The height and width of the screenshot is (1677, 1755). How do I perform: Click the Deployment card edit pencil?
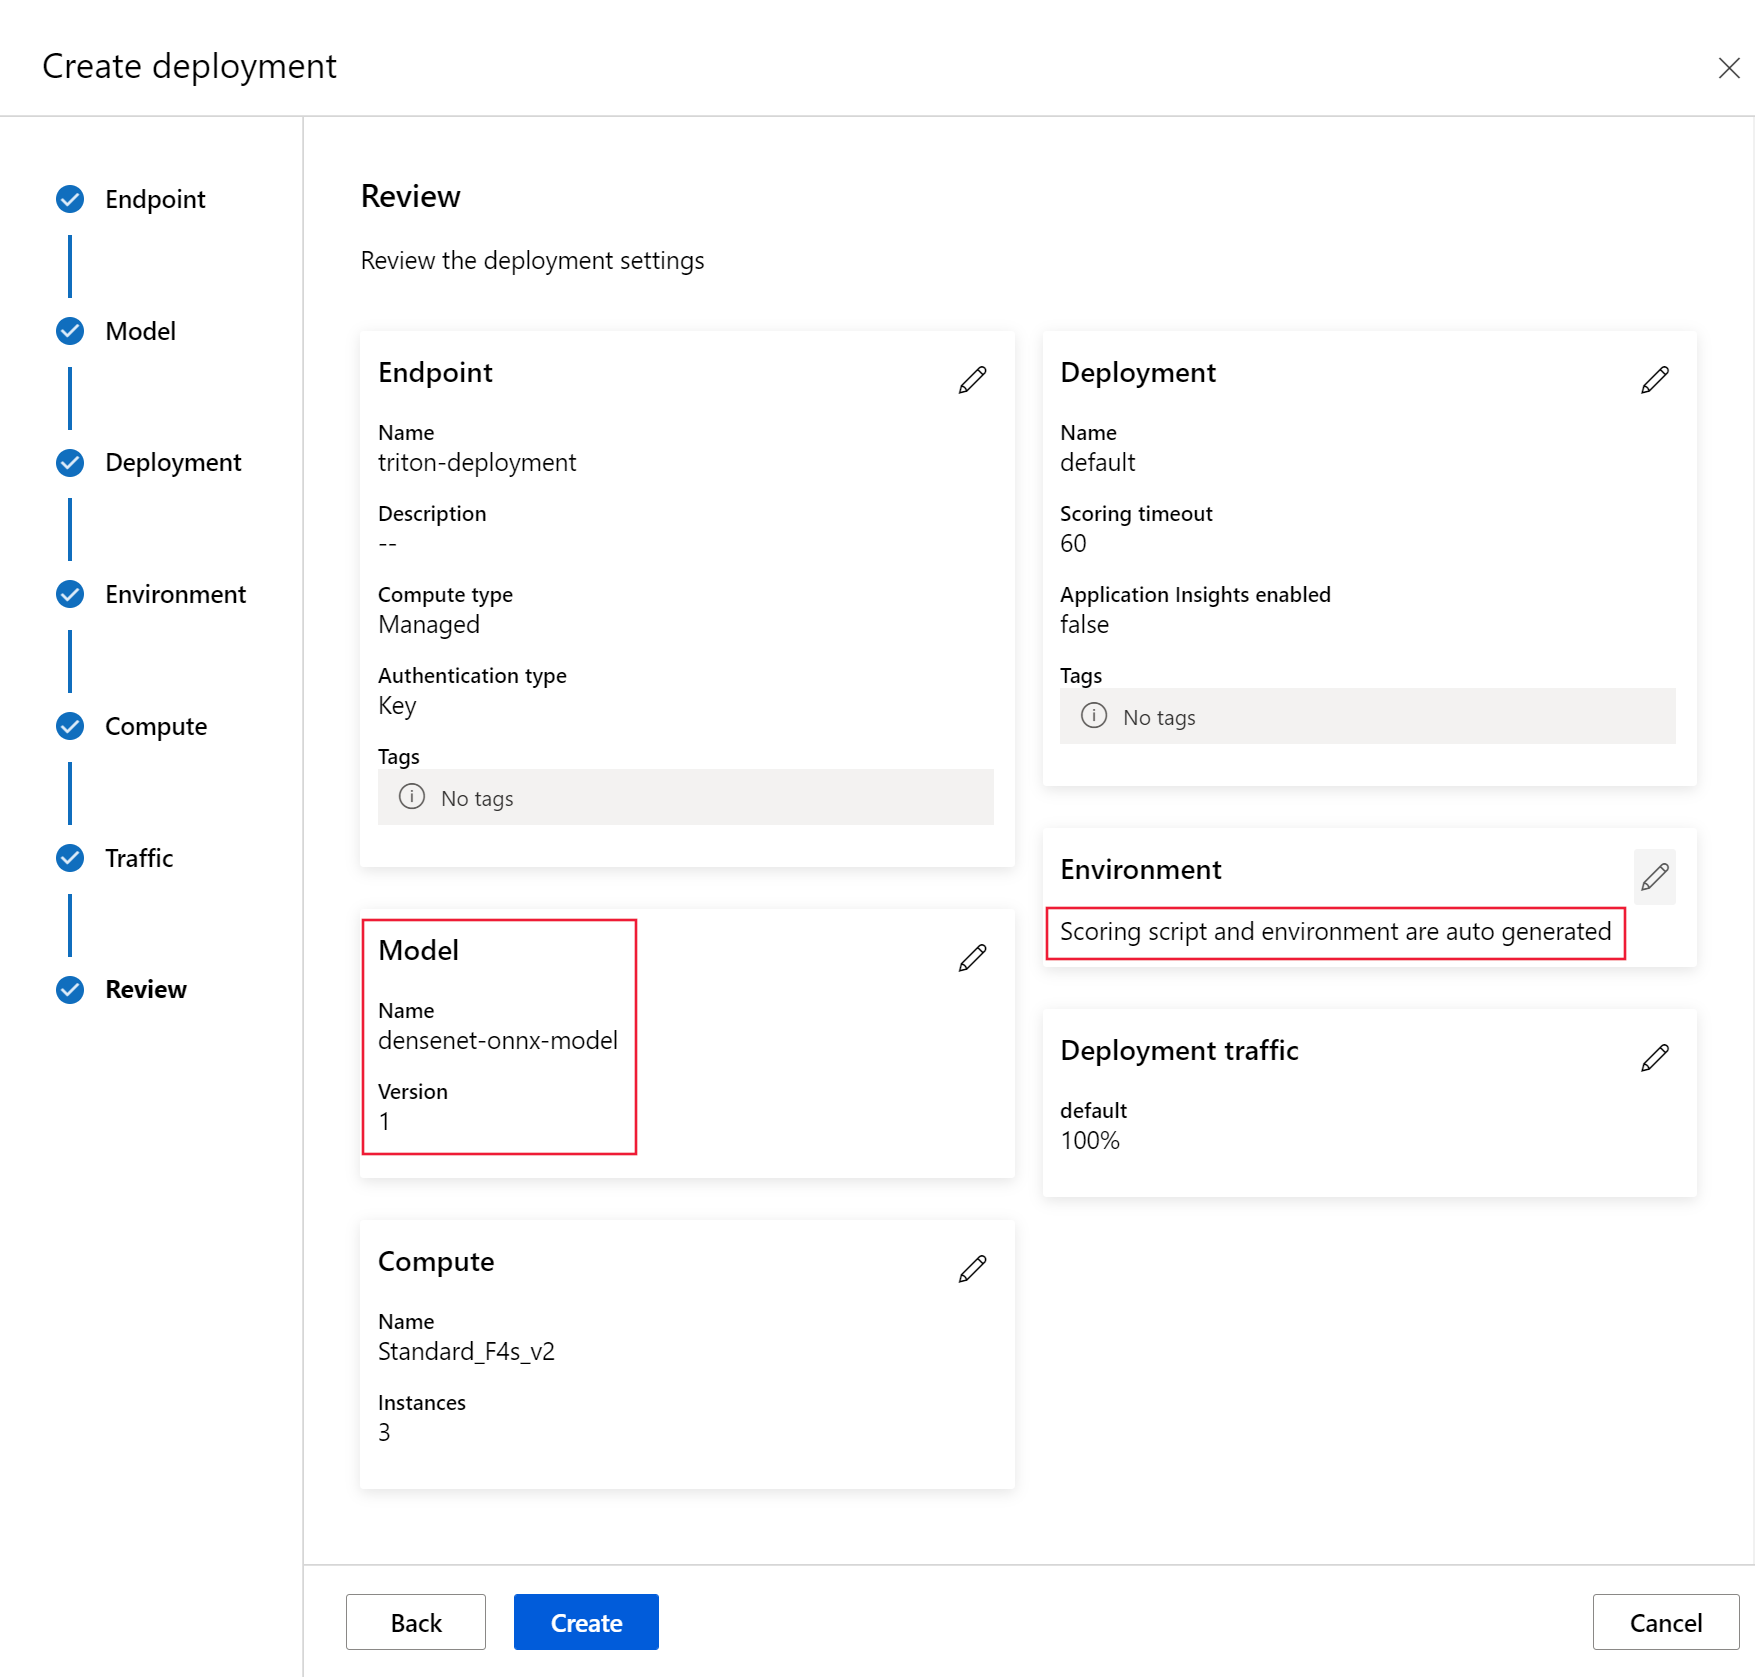pyautogui.click(x=1654, y=380)
